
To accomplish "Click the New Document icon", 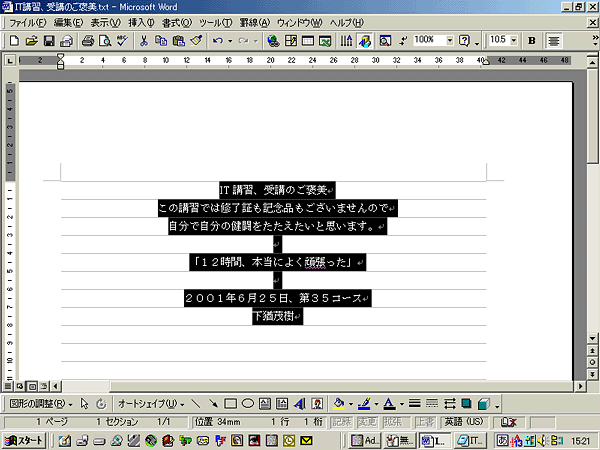I will coord(14,41).
